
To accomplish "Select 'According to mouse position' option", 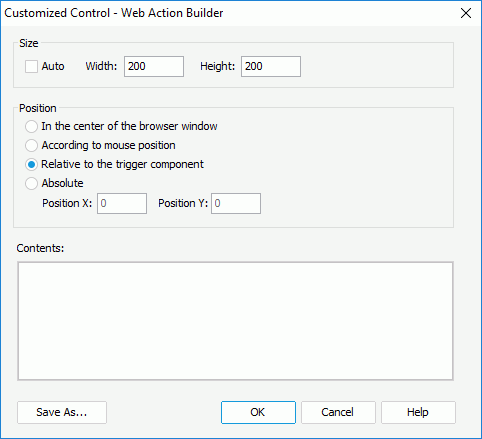I will [31, 145].
